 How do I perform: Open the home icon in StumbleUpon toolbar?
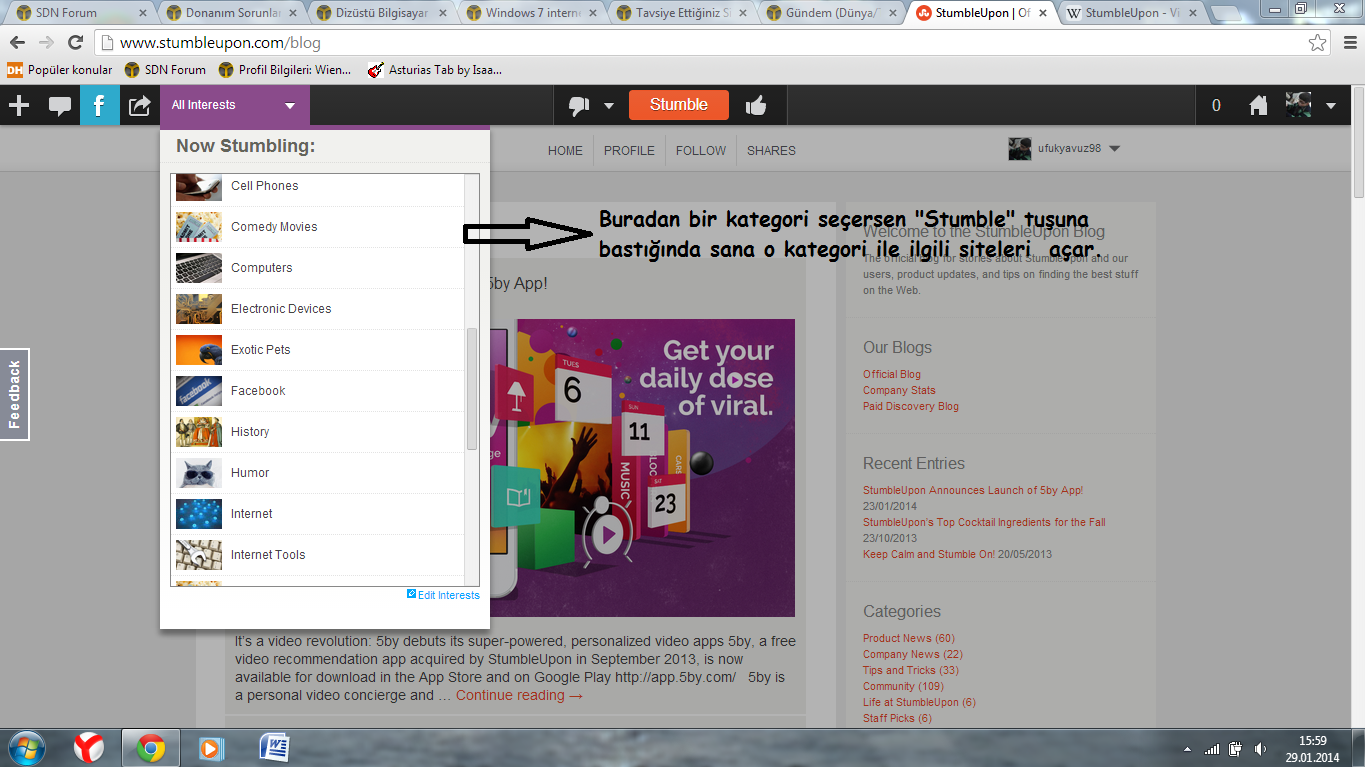1258,105
